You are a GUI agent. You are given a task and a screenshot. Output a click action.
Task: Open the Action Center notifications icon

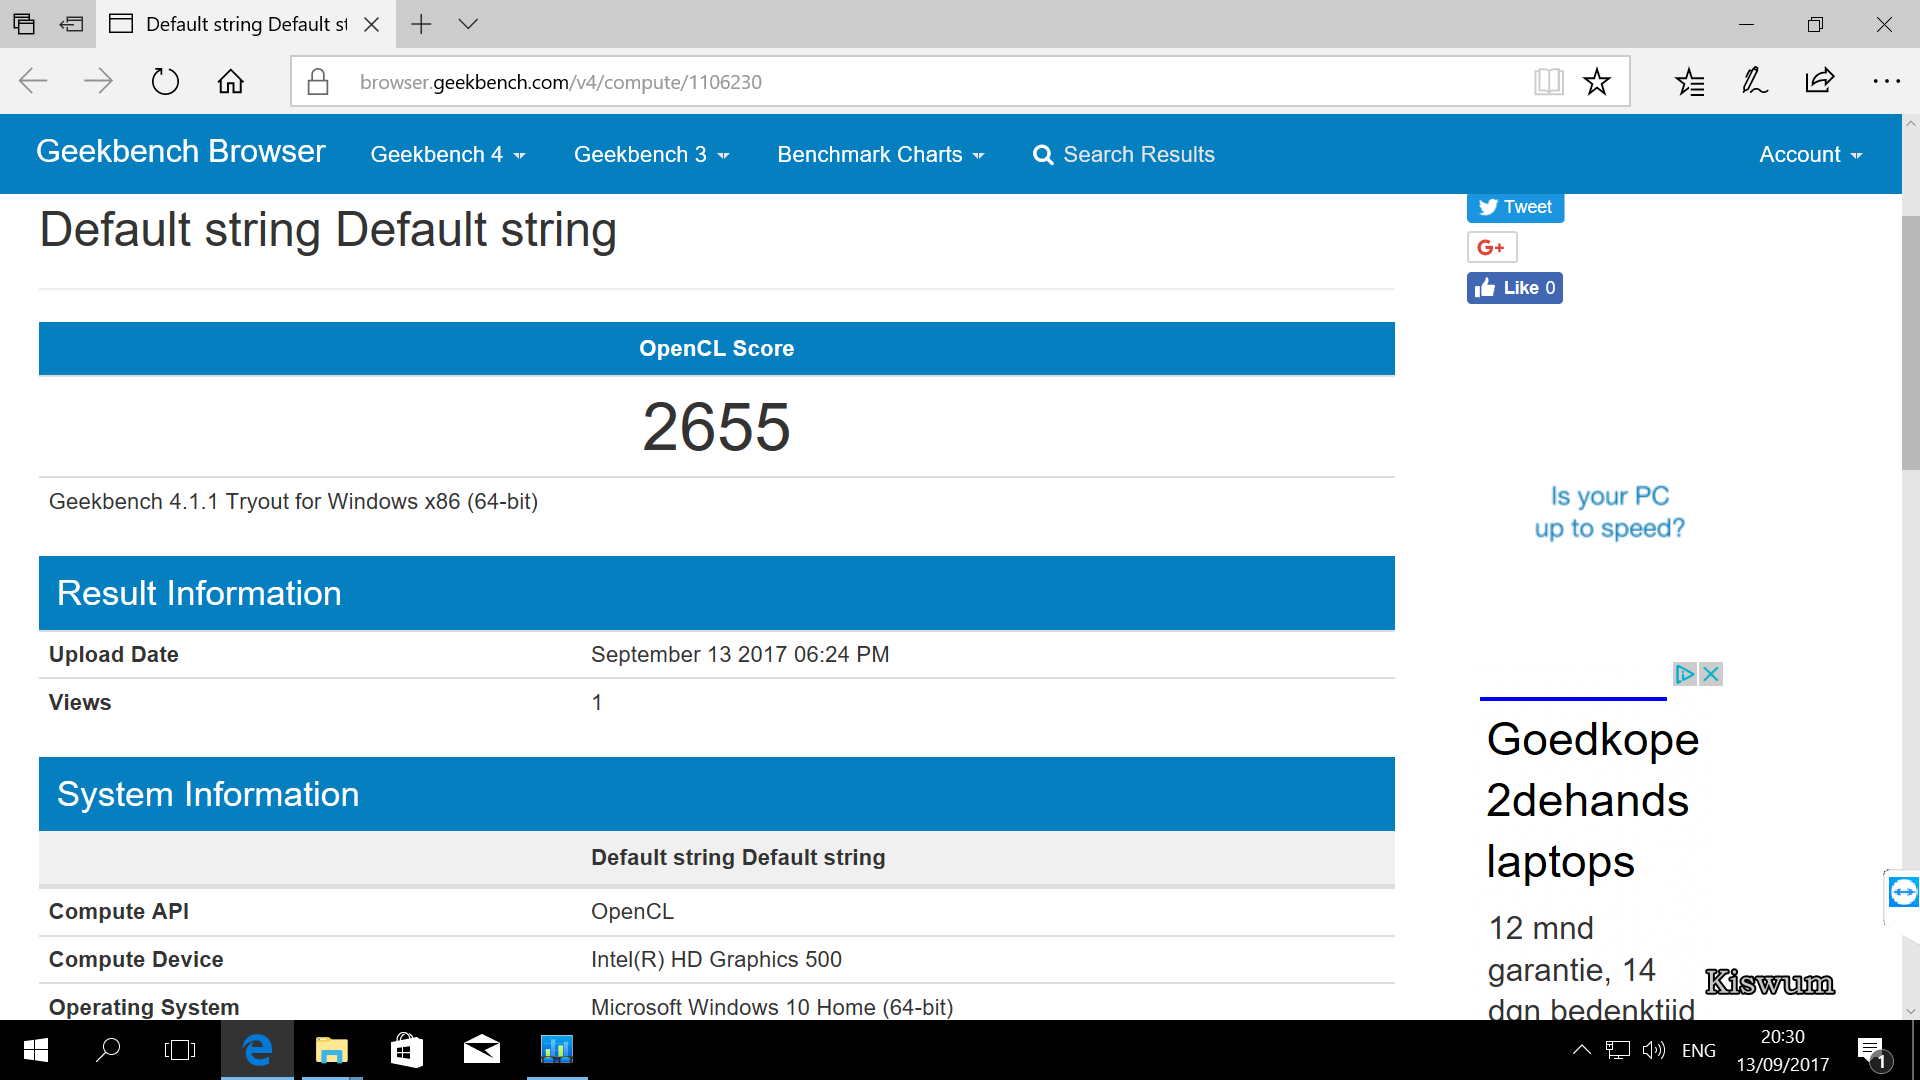pos(1874,1051)
